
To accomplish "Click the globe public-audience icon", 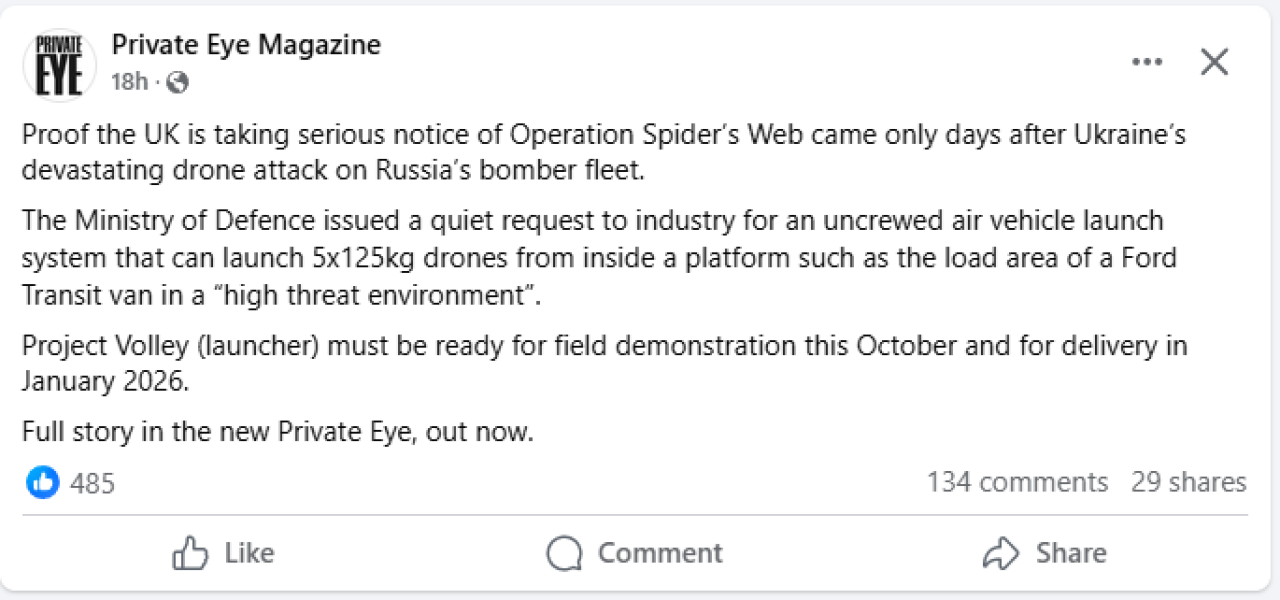I will click(x=178, y=82).
